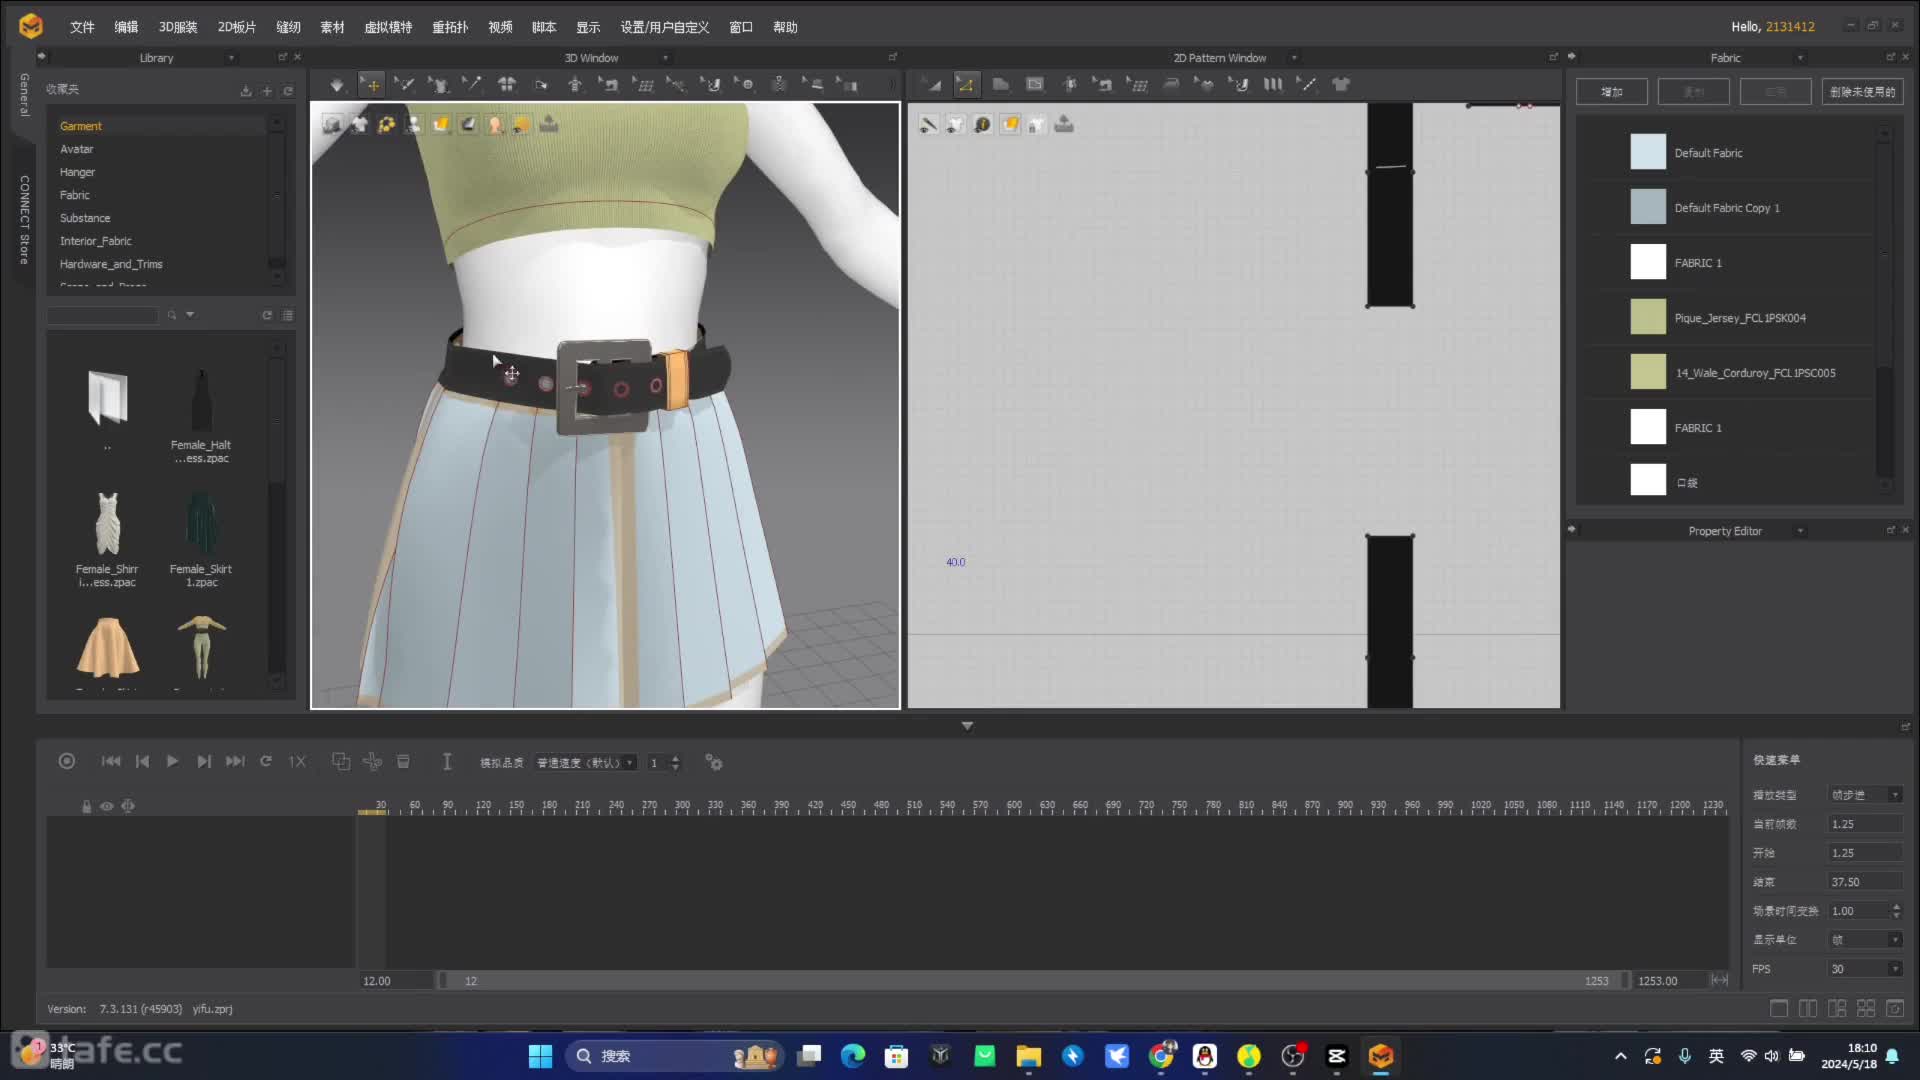This screenshot has height=1080, width=1920.
Task: Refresh the library file list
Action: pos(267,315)
